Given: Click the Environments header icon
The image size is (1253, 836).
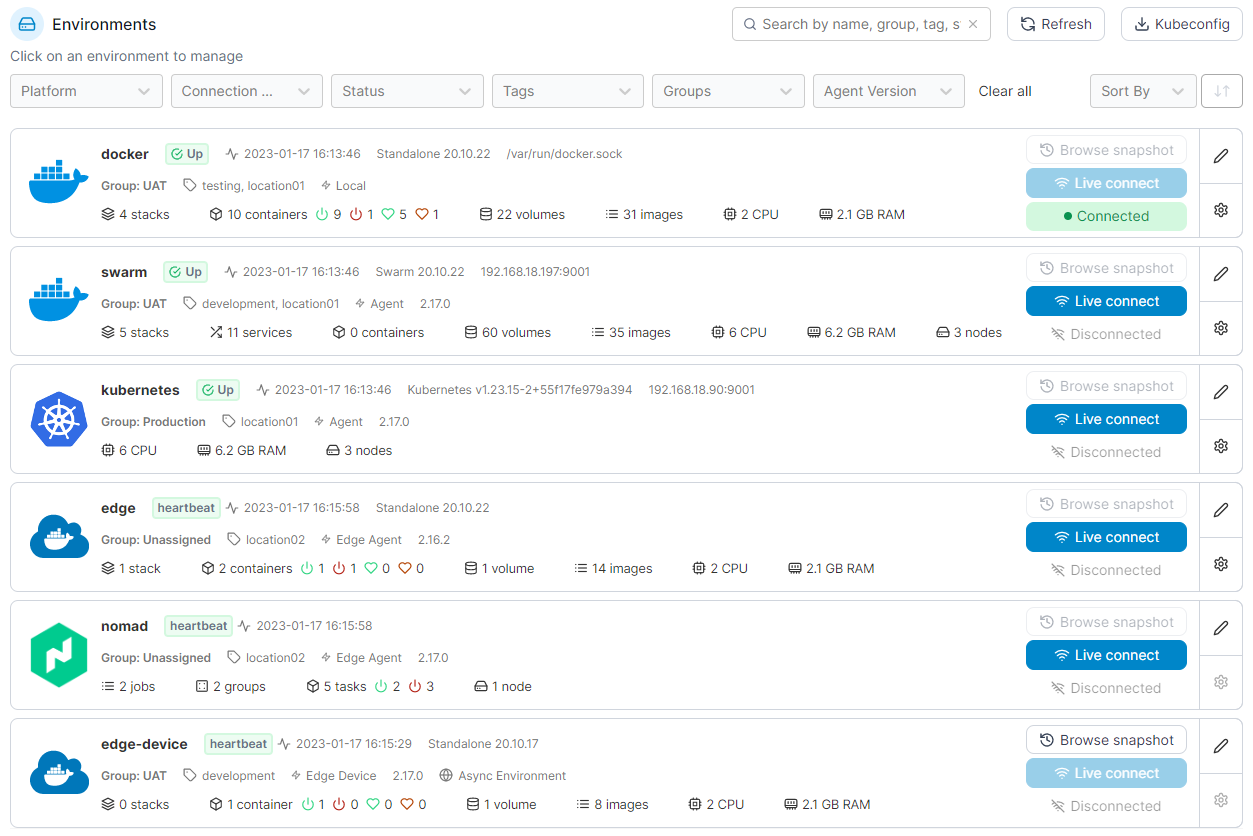Looking at the screenshot, I should [x=27, y=24].
